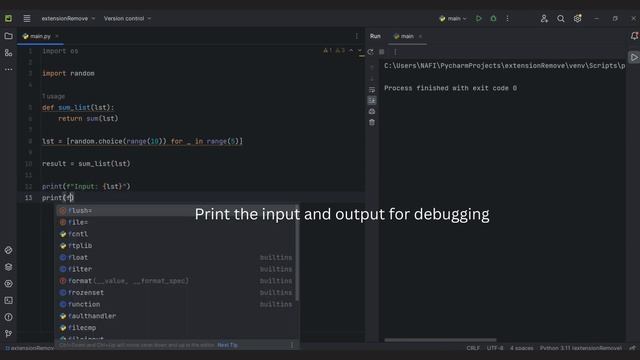Click the sum_list function name definition
This screenshot has width=640, height=360.
coord(74,107)
